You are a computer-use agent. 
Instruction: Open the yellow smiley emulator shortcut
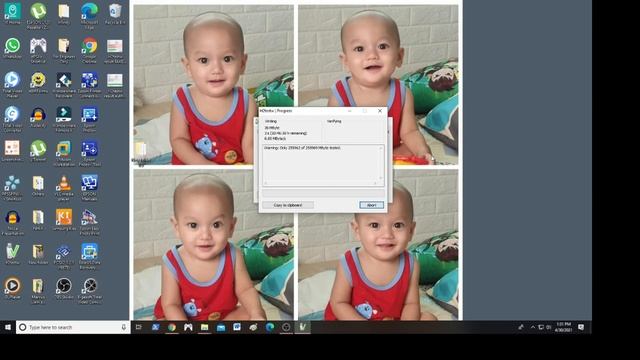point(38,83)
